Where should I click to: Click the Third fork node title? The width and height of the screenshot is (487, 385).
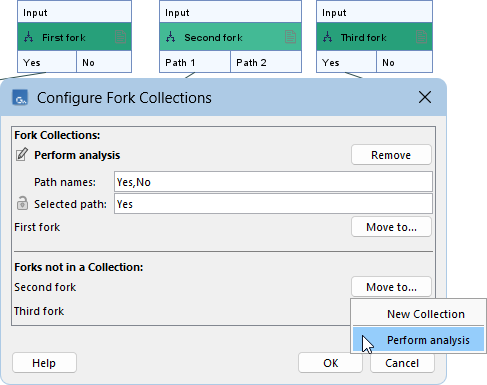pyautogui.click(x=363, y=37)
